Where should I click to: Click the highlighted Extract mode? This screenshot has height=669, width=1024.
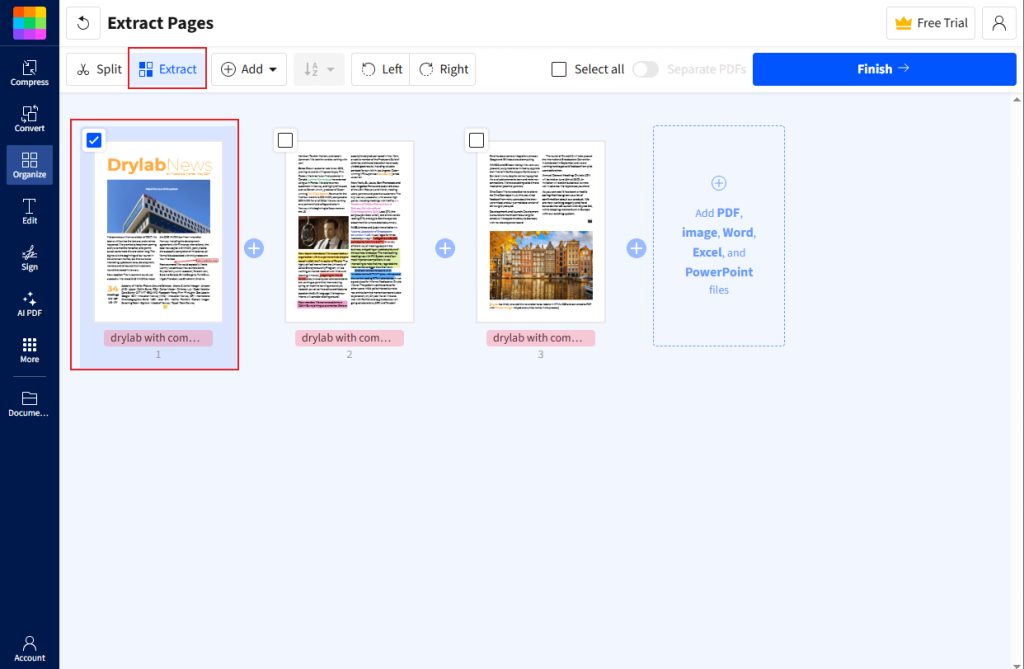tap(166, 69)
